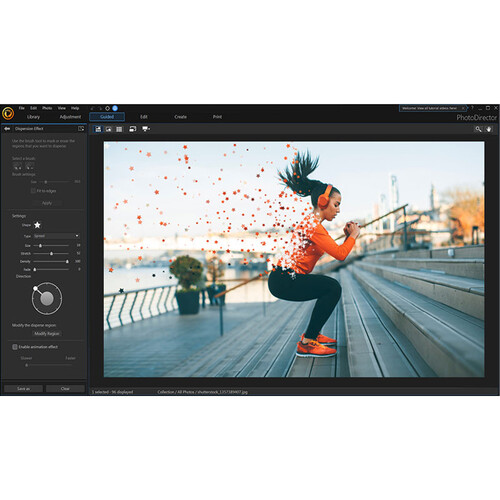Image resolution: width=500 pixels, height=500 pixels.
Task: Click the Density slider handle
Action: coord(67,262)
